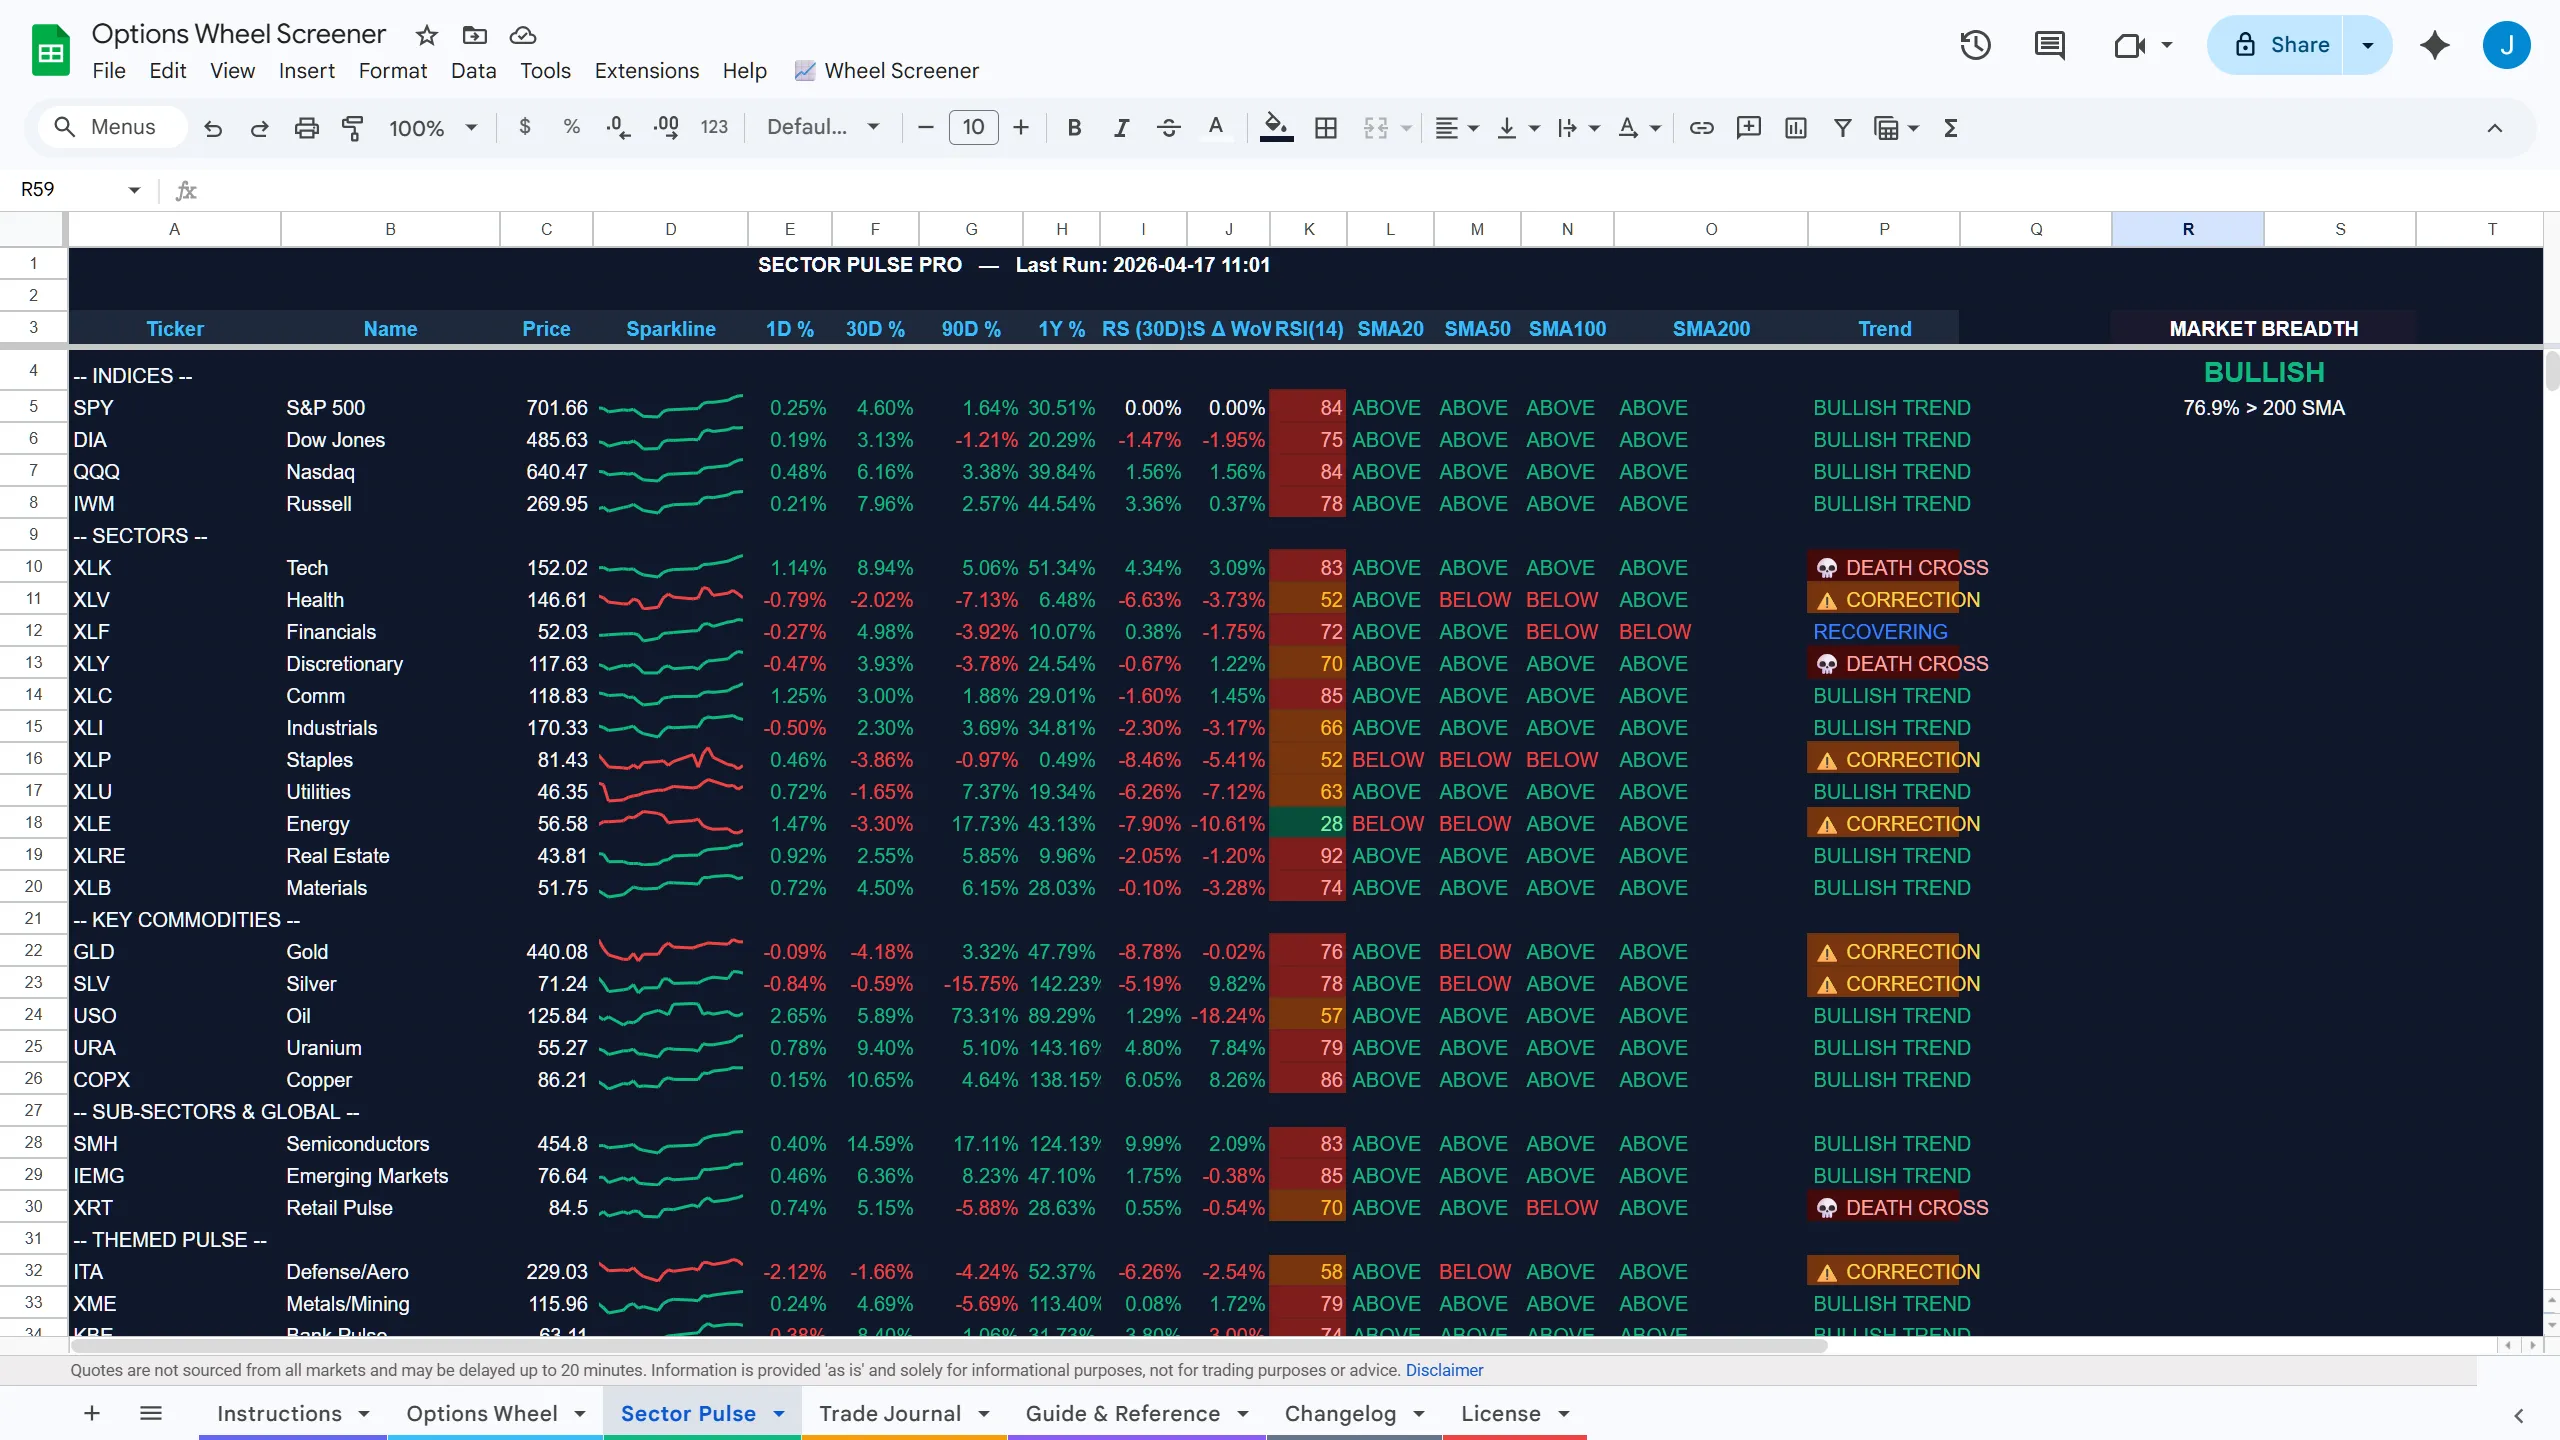This screenshot has height=1440, width=2560.
Task: Decrease decimal places
Action: 619,127
